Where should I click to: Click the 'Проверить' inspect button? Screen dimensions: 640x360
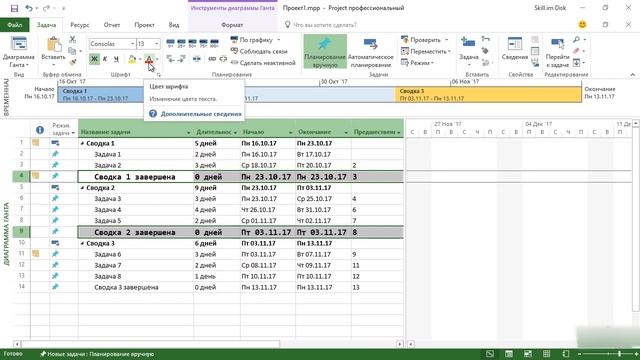click(424, 40)
